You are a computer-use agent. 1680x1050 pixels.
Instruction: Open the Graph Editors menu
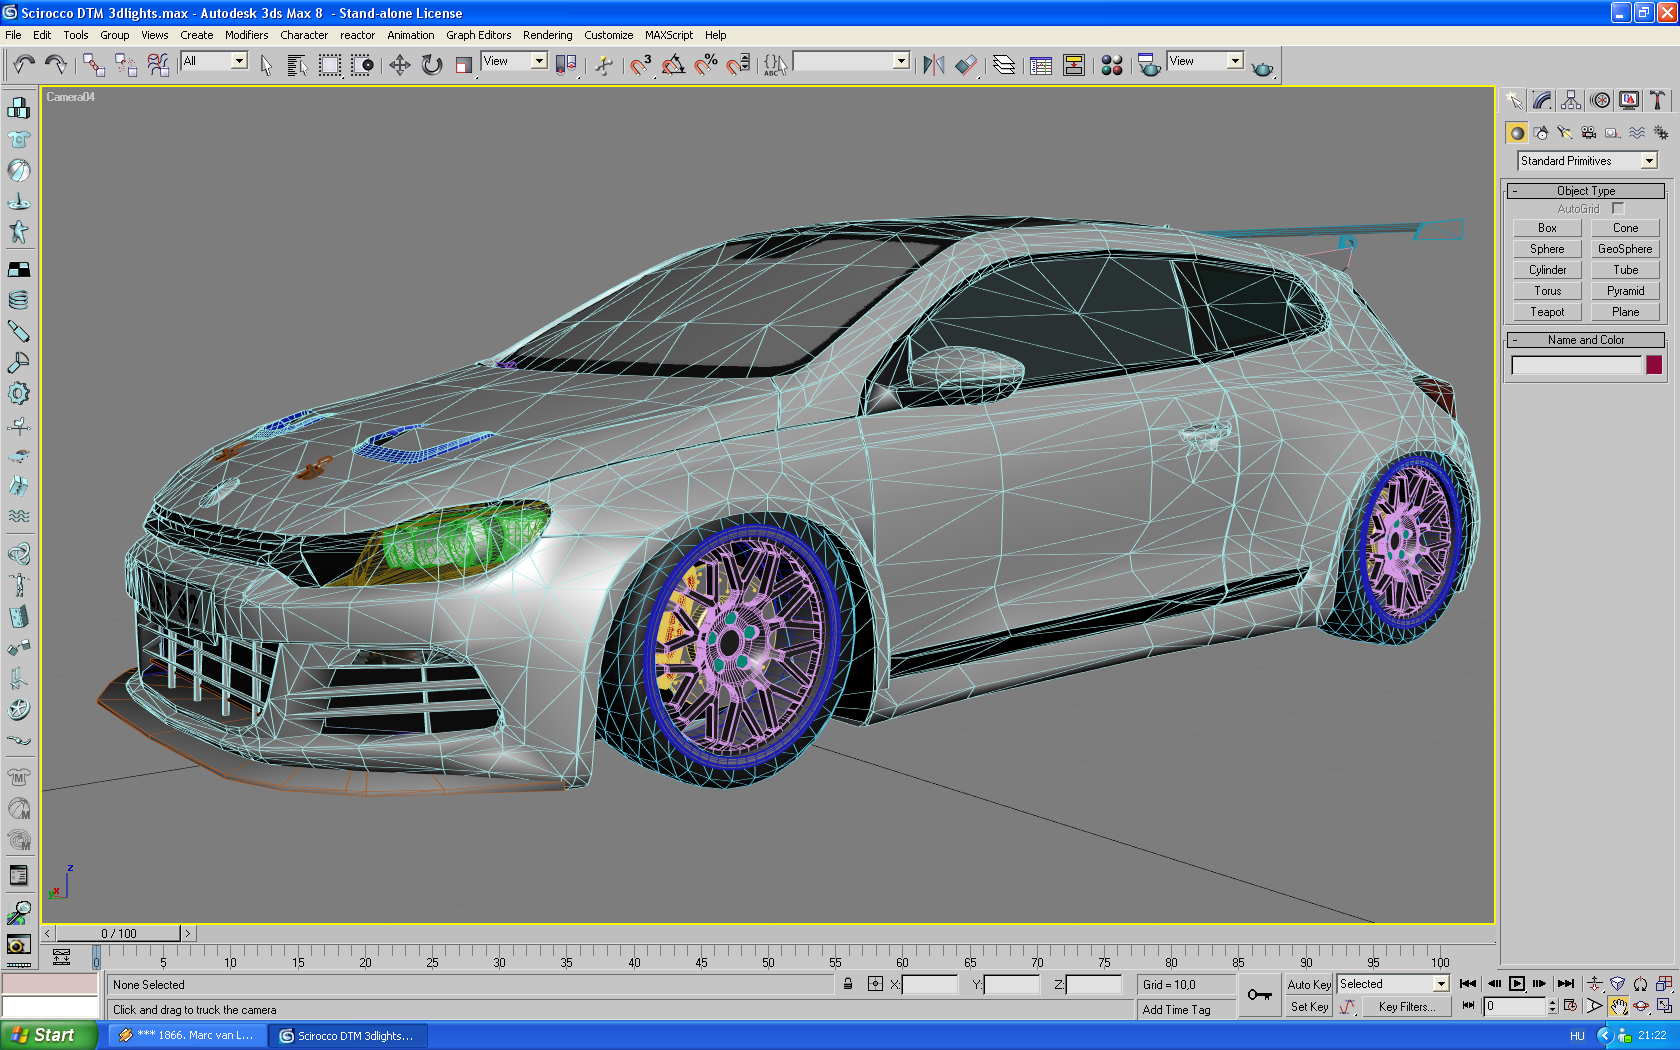pos(478,35)
